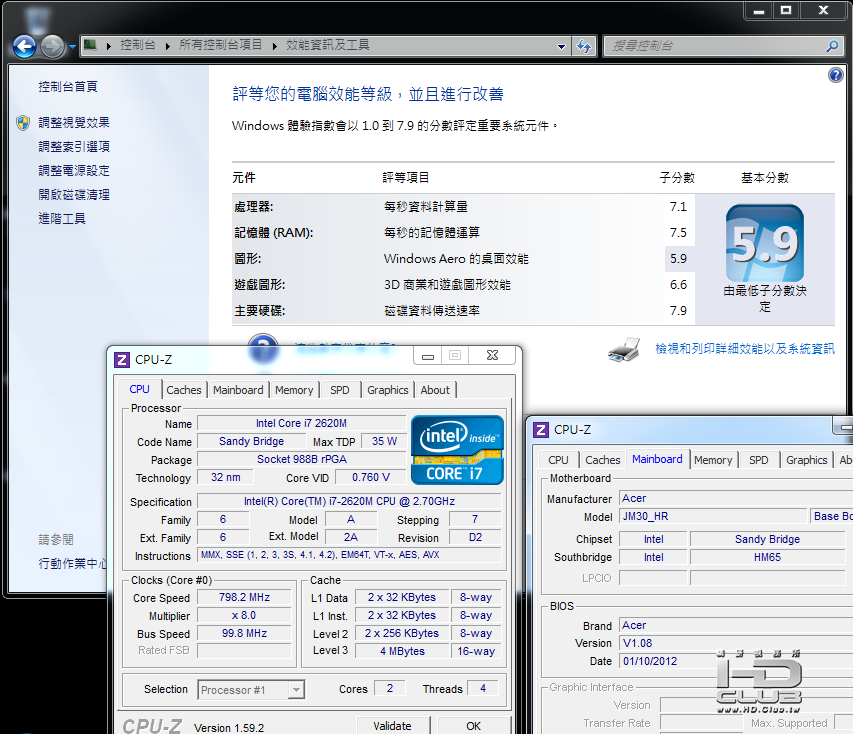Screen dimensions: 853x734
Task: Open the help question mark icon
Action: coord(836,75)
